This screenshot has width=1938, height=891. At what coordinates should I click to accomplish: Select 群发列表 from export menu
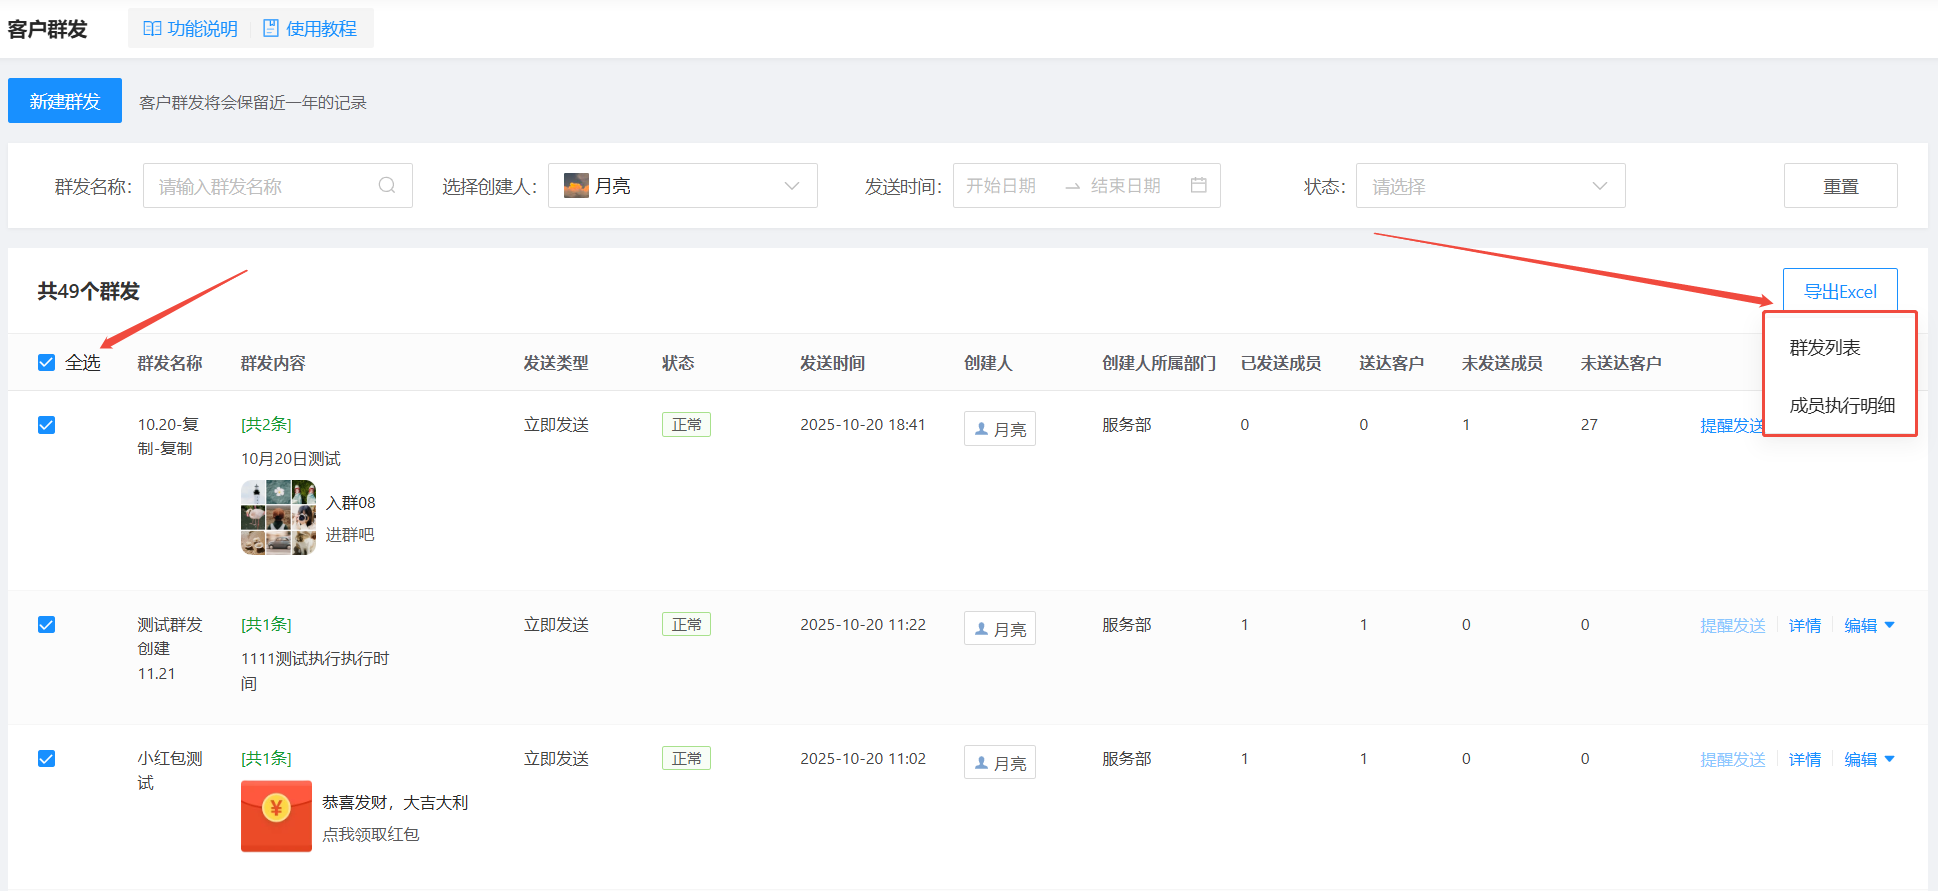point(1825,348)
